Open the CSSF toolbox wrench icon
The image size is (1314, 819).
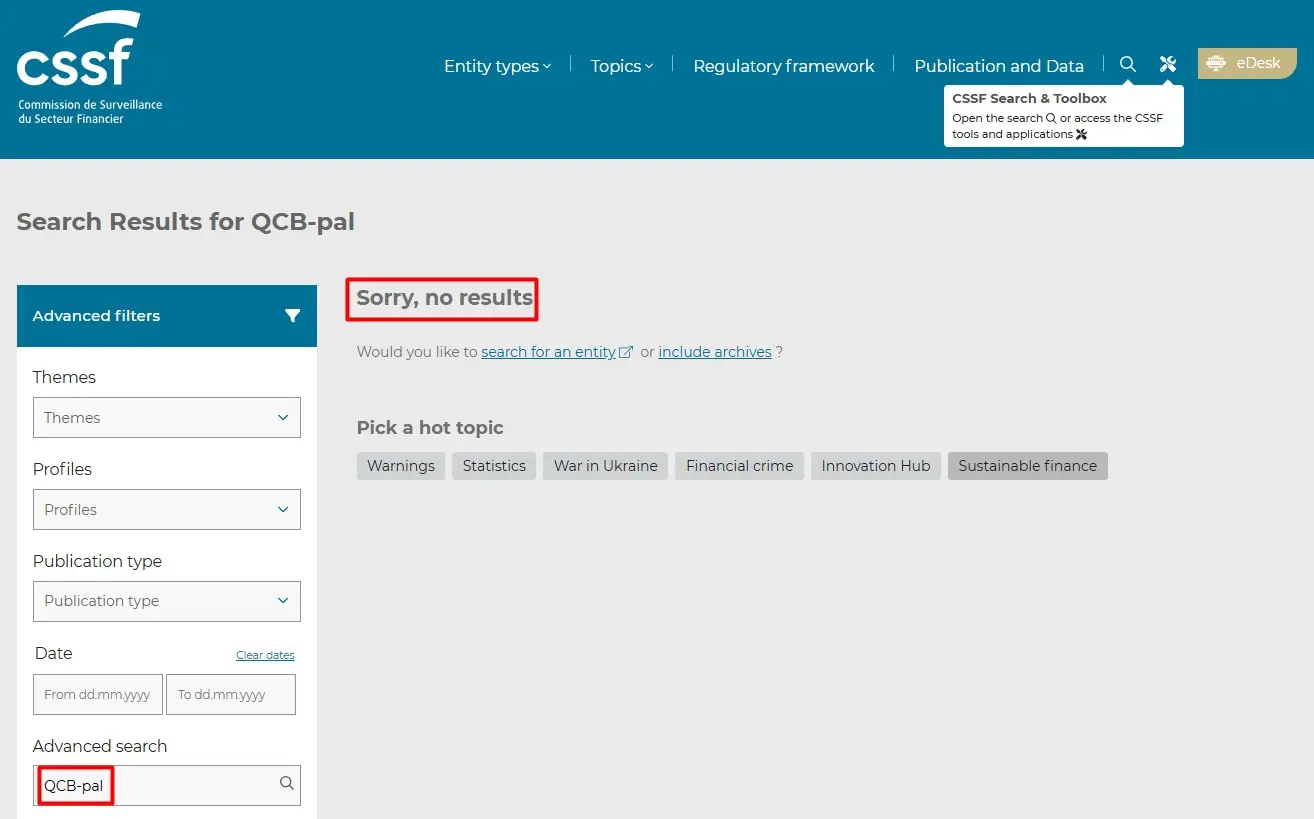click(x=1167, y=64)
